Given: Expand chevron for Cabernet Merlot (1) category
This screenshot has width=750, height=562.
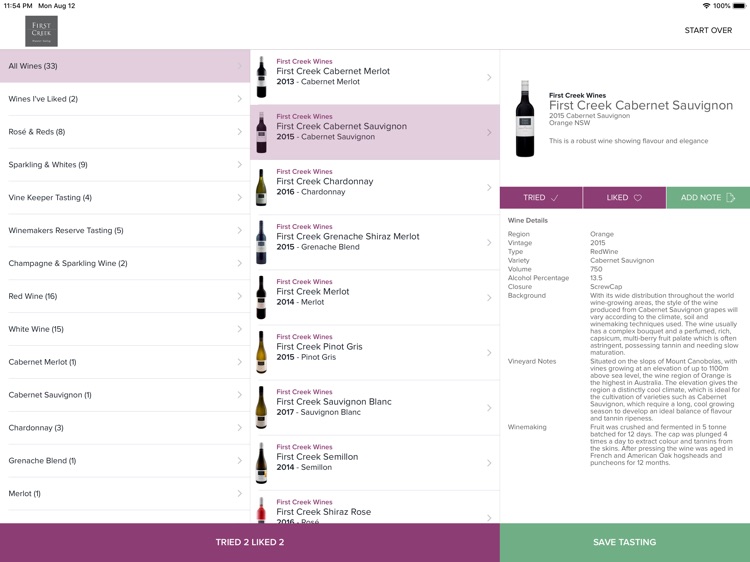Looking at the screenshot, I should pyautogui.click(x=240, y=362).
